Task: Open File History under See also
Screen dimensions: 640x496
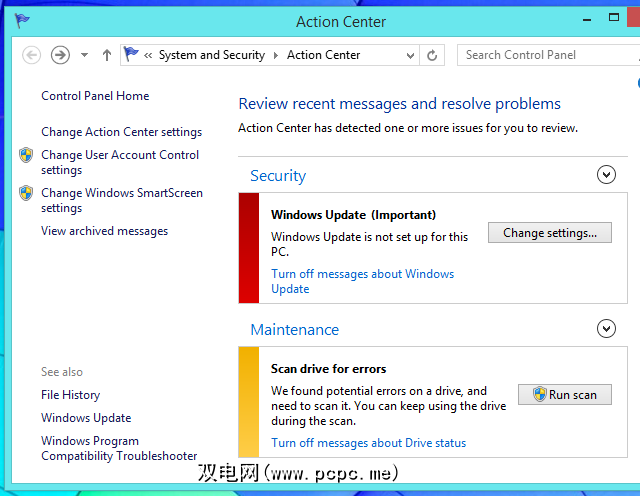Action: click(x=71, y=395)
